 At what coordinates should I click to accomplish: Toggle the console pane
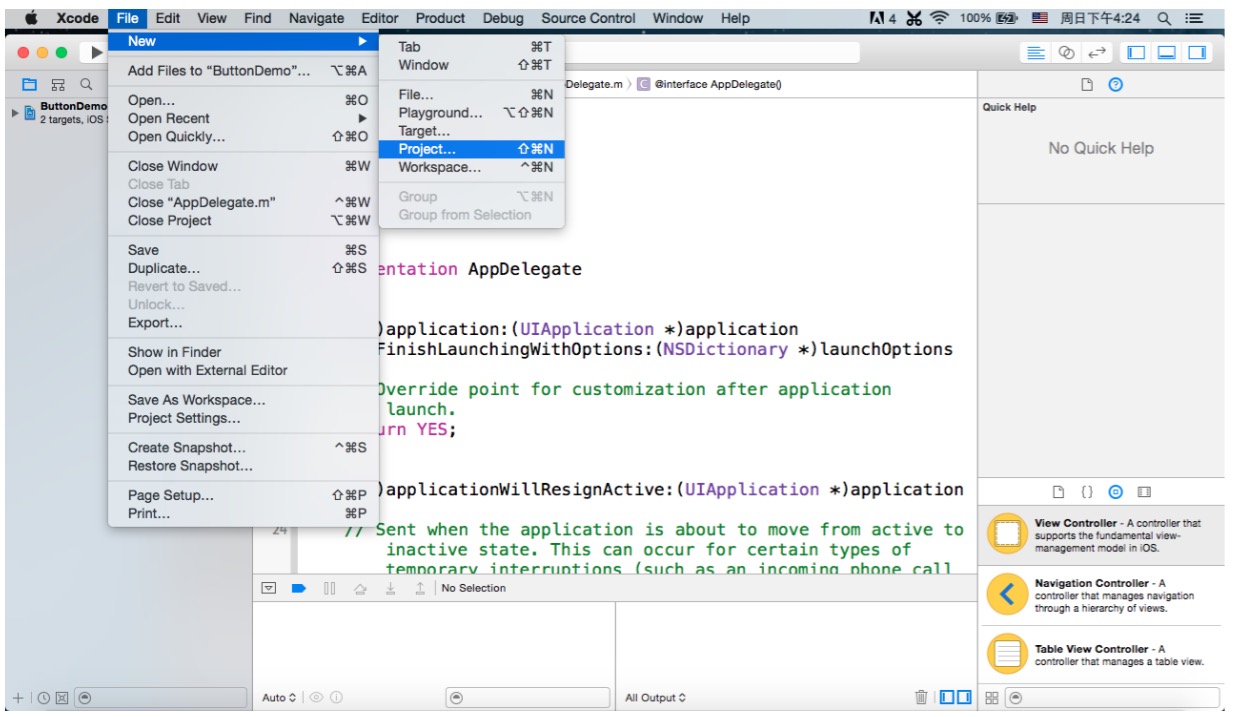pos(964,697)
